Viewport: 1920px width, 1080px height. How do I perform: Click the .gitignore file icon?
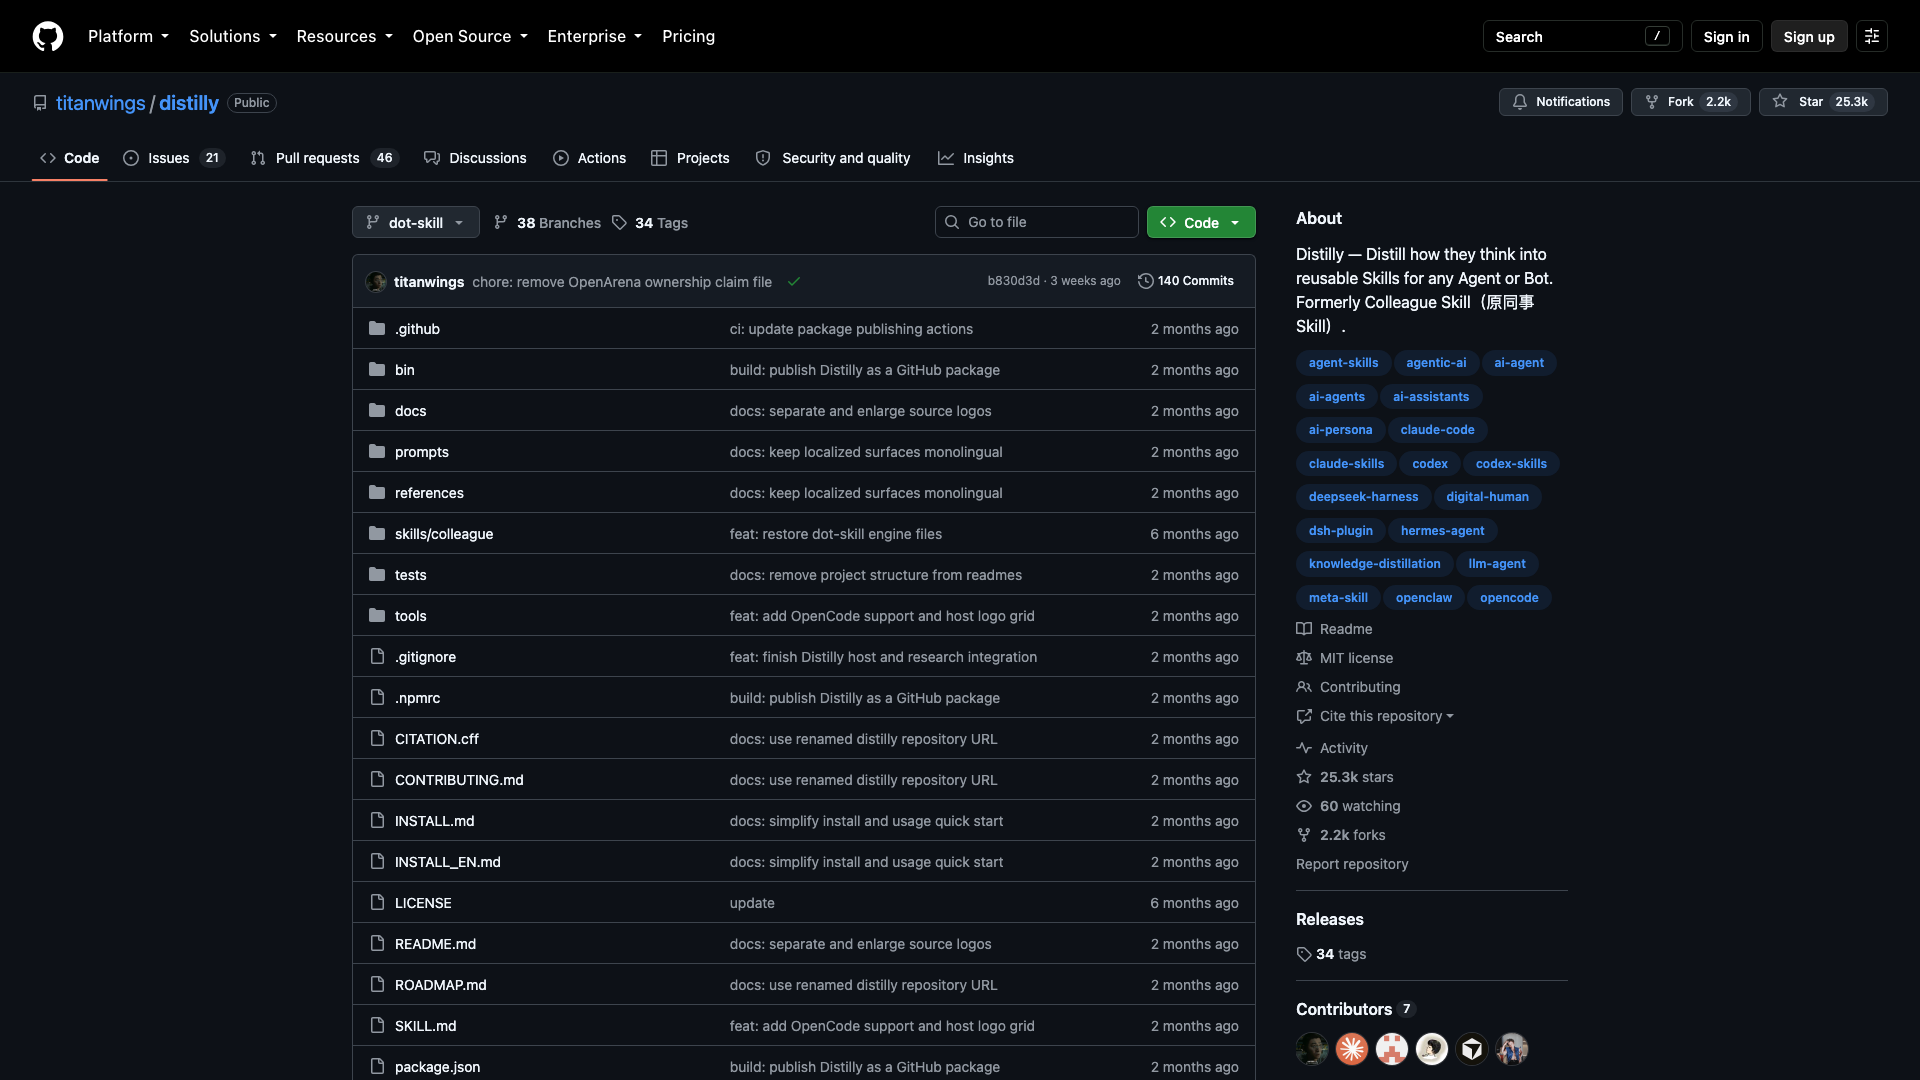click(377, 657)
